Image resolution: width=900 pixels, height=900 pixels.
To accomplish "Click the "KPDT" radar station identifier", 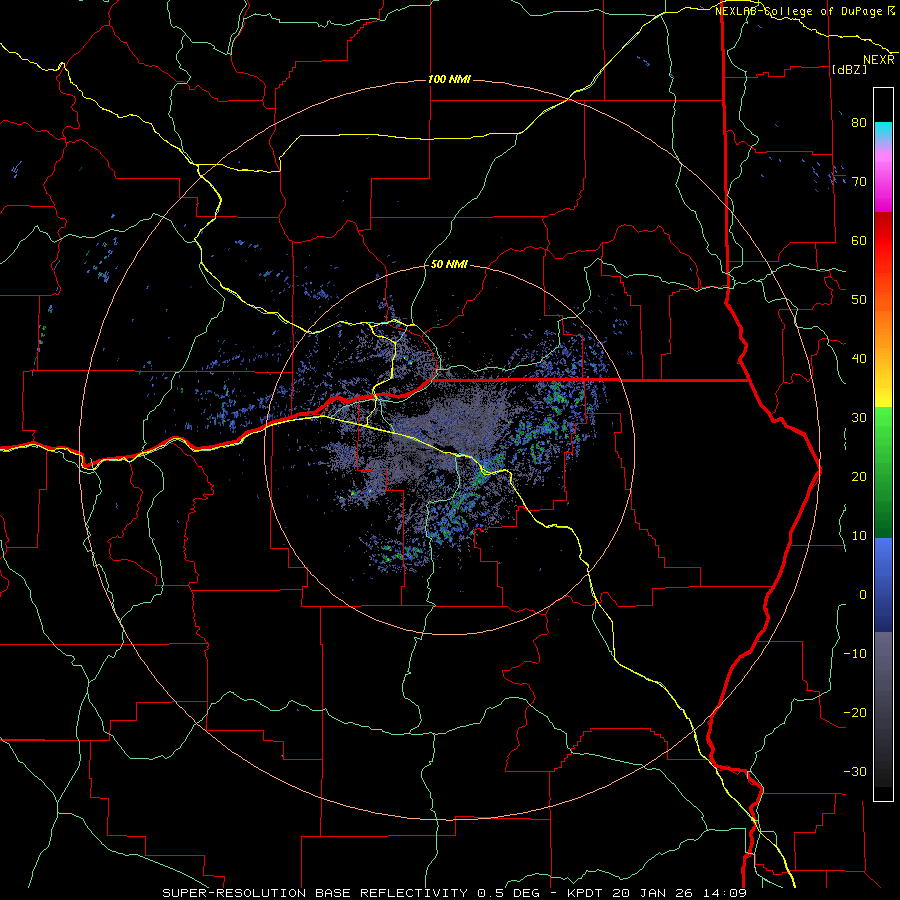I will coord(587,893).
